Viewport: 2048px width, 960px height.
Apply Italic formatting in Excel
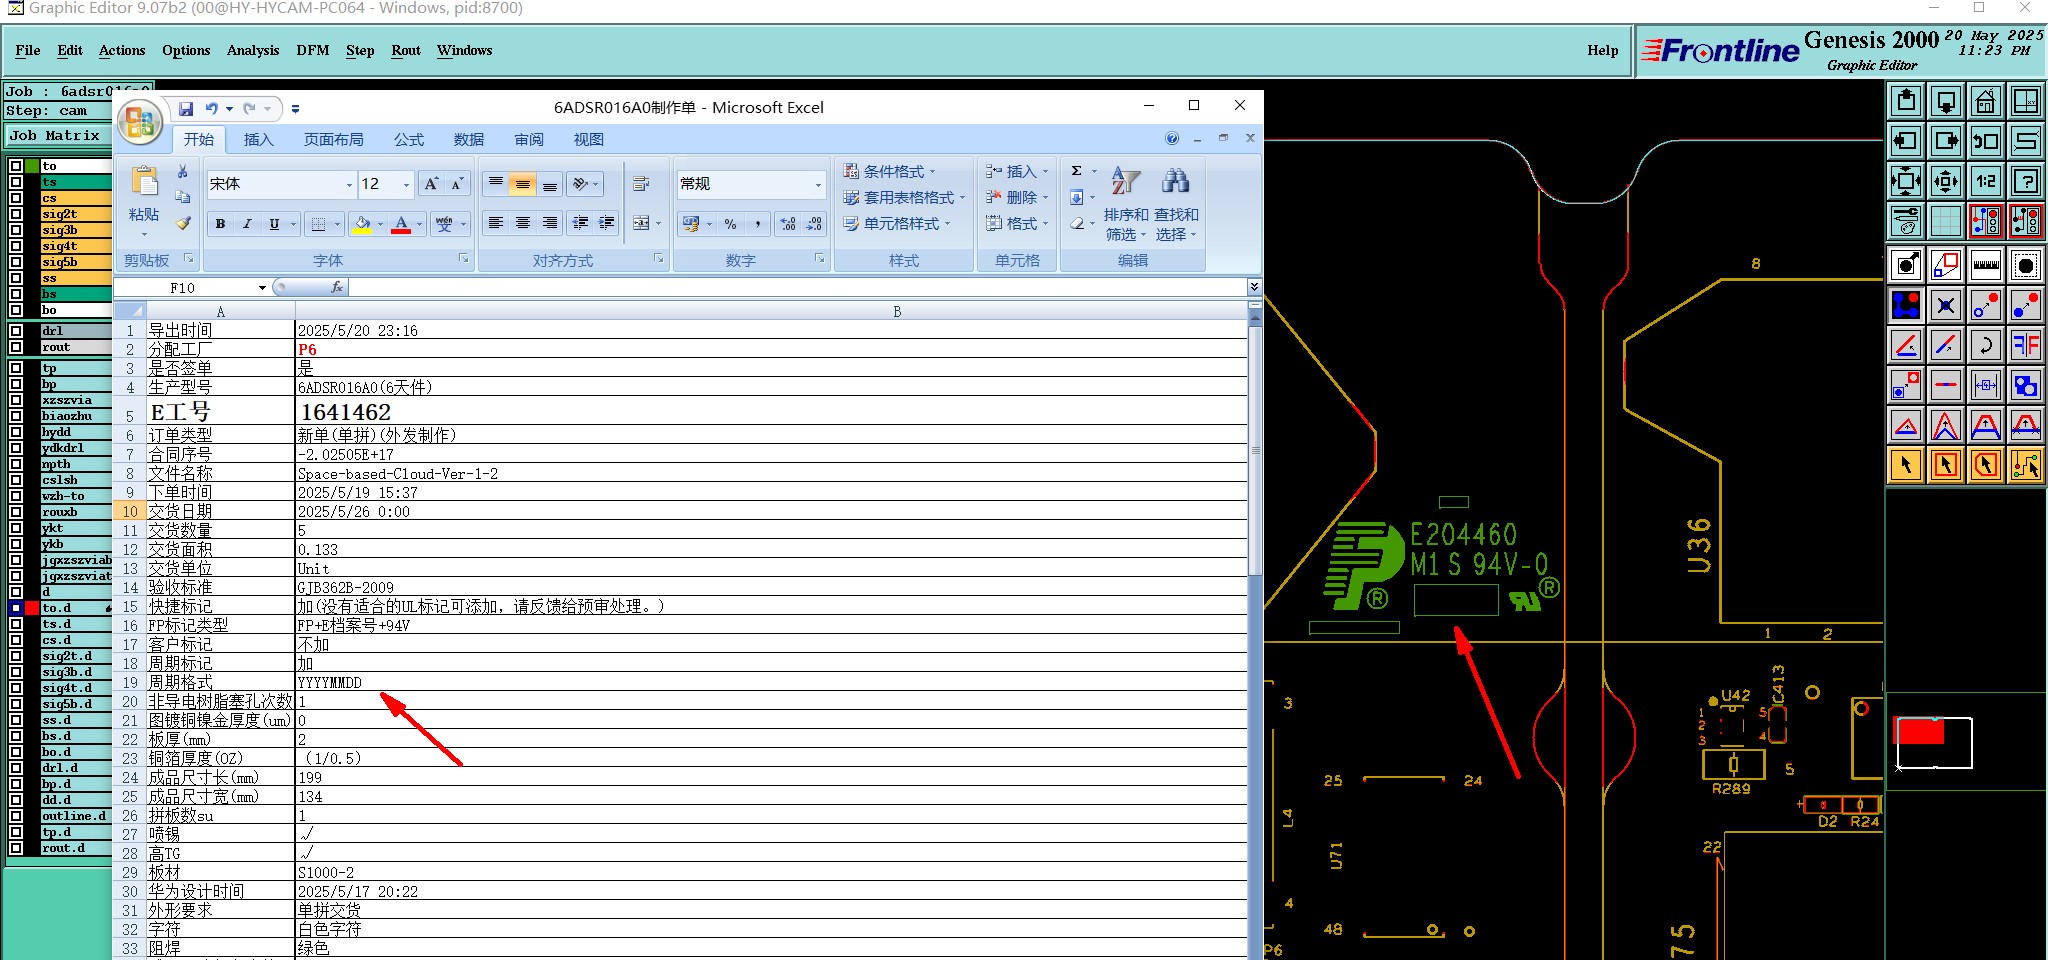[x=247, y=224]
